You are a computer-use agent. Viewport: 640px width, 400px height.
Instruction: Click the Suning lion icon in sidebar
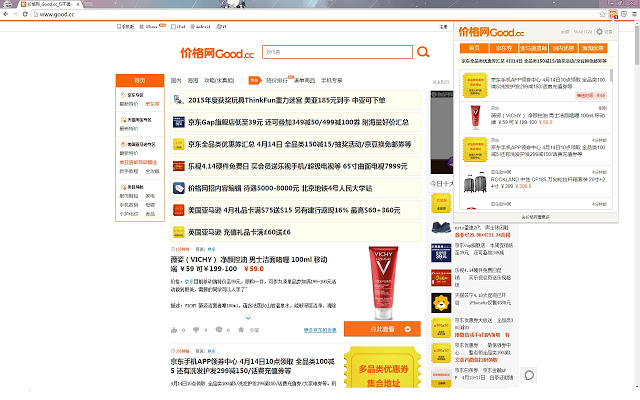point(441,303)
